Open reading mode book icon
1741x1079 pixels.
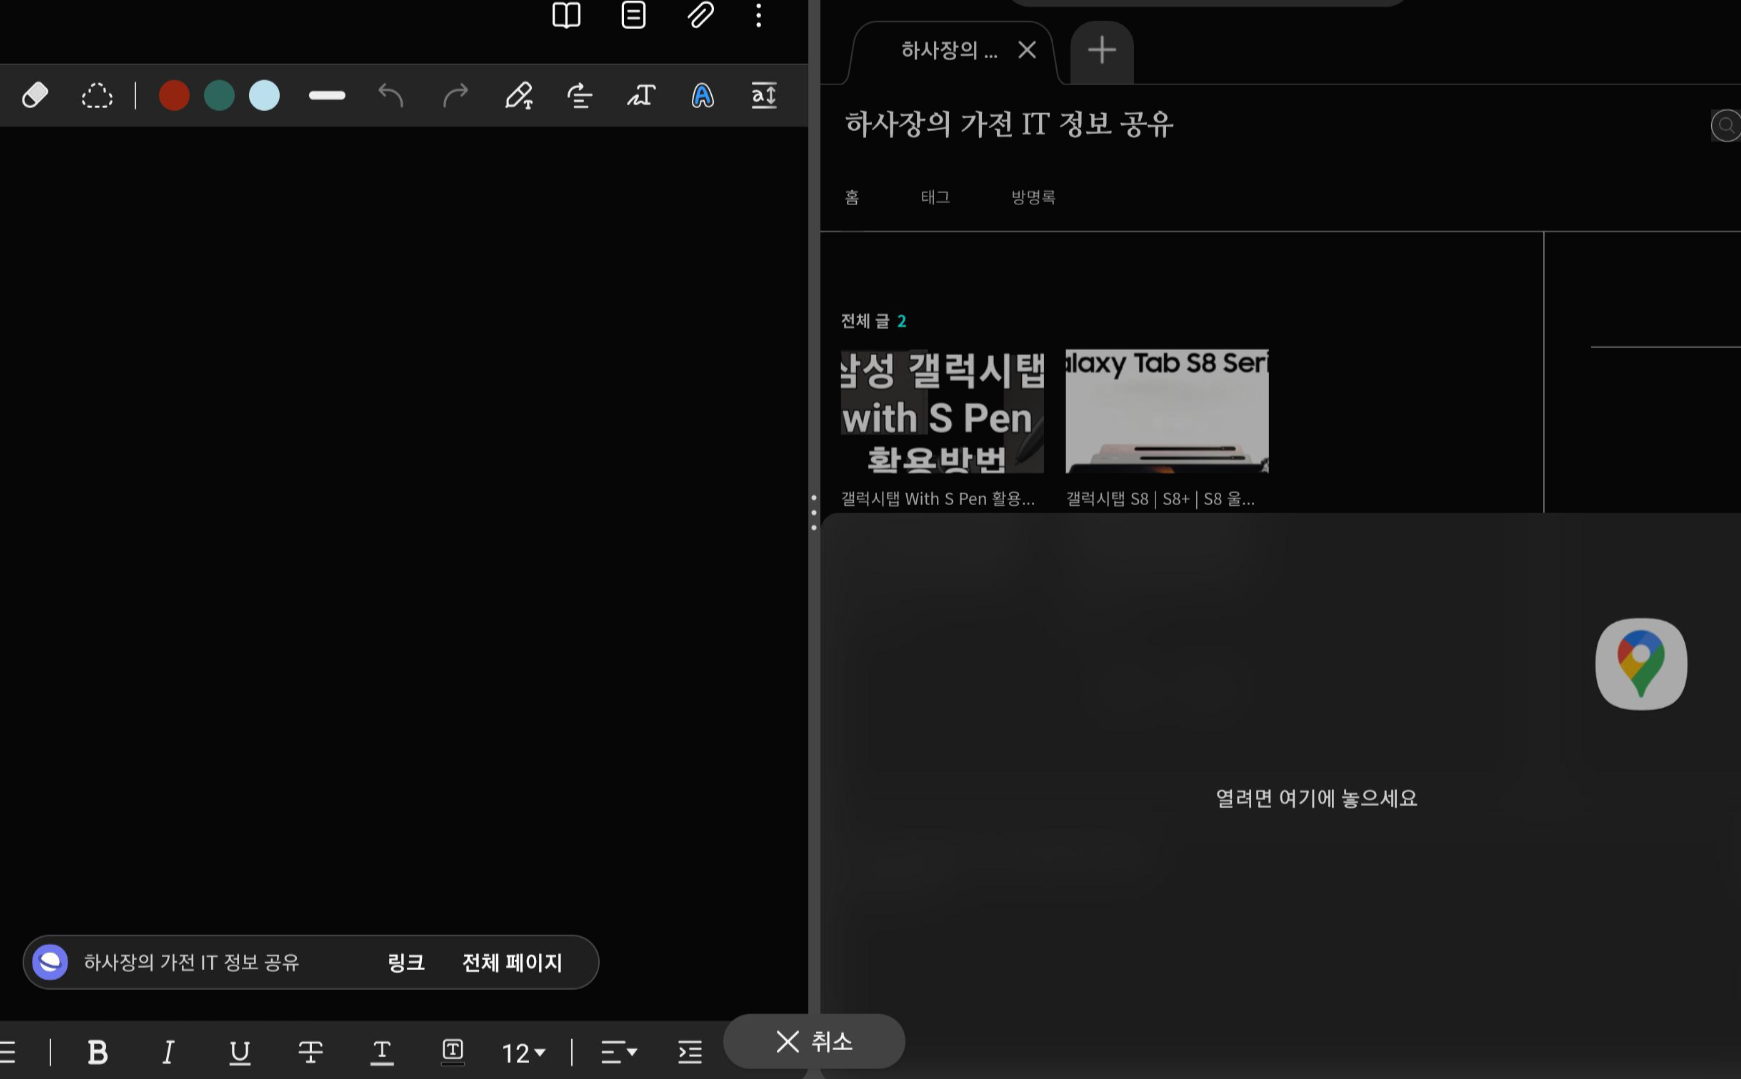coord(566,15)
